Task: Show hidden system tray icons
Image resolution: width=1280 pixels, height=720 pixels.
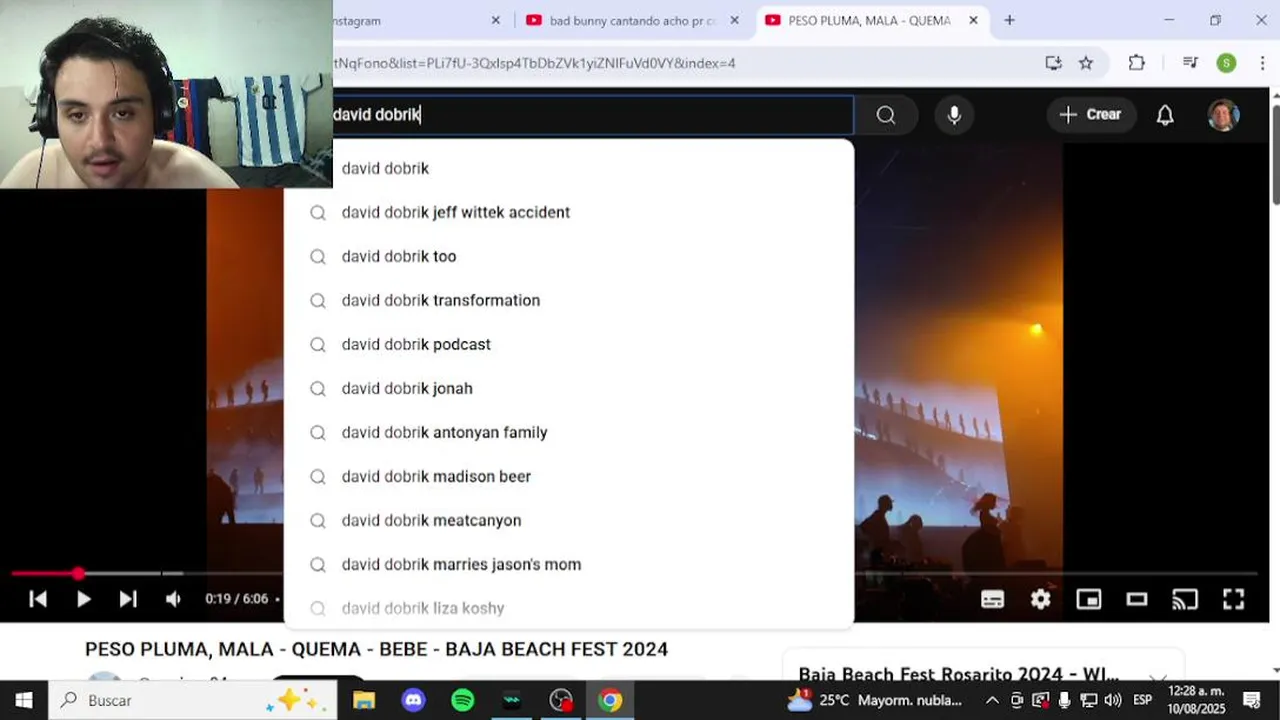Action: [x=992, y=700]
